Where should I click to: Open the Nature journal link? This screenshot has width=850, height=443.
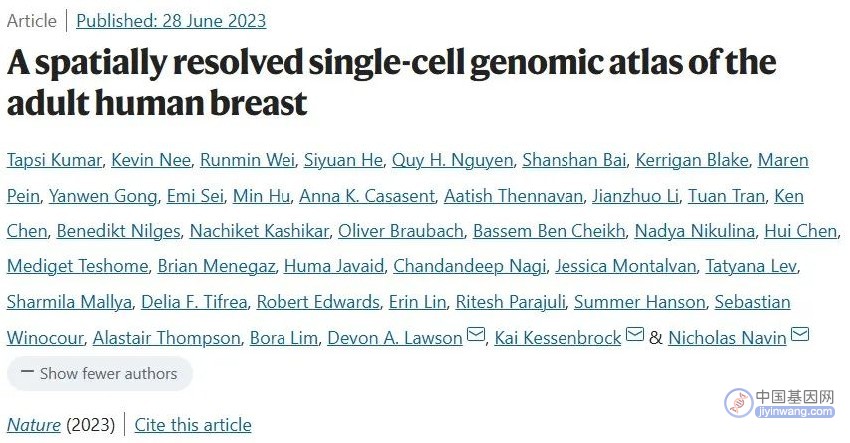point(34,425)
